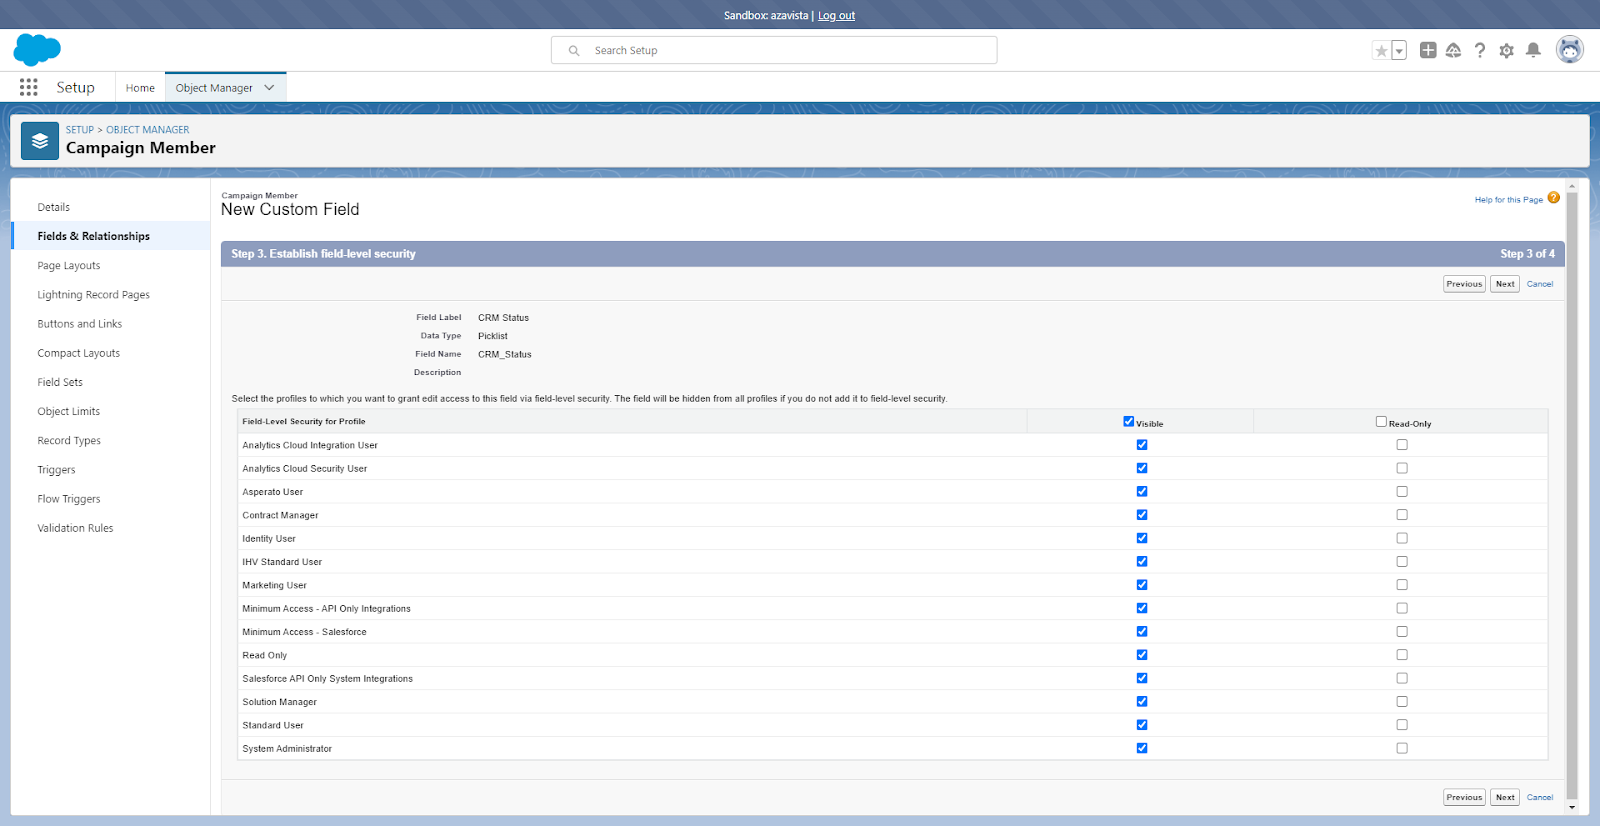Uncheck Visible for Salesforce API Only System Integrations
The width and height of the screenshot is (1600, 826).
coord(1142,678)
